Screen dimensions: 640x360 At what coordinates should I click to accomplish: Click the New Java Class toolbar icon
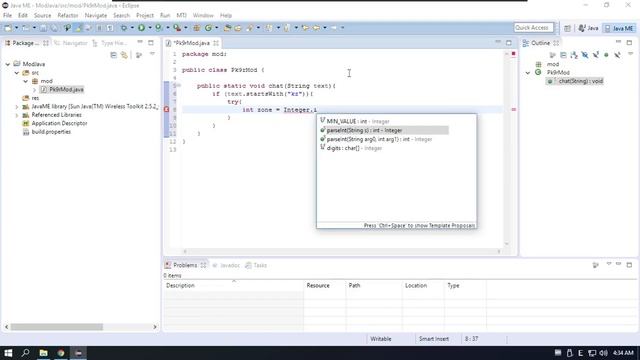pos(209,28)
